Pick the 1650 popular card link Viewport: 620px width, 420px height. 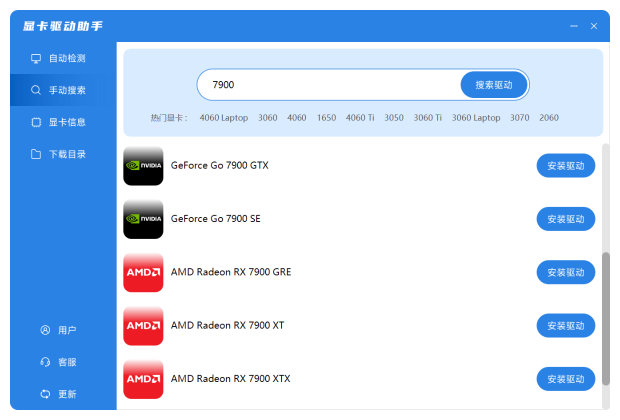[326, 118]
